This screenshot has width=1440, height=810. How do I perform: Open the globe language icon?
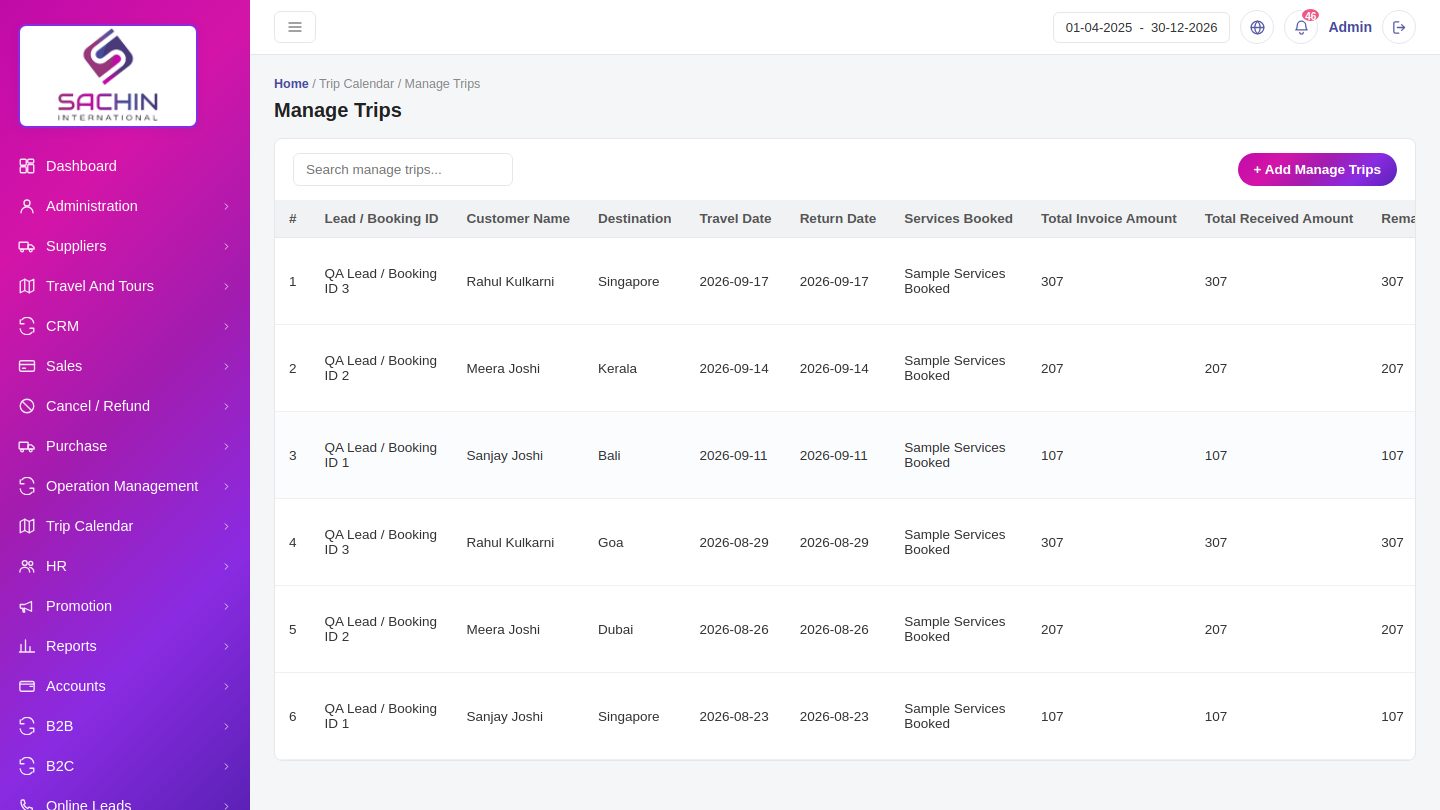point(1257,27)
